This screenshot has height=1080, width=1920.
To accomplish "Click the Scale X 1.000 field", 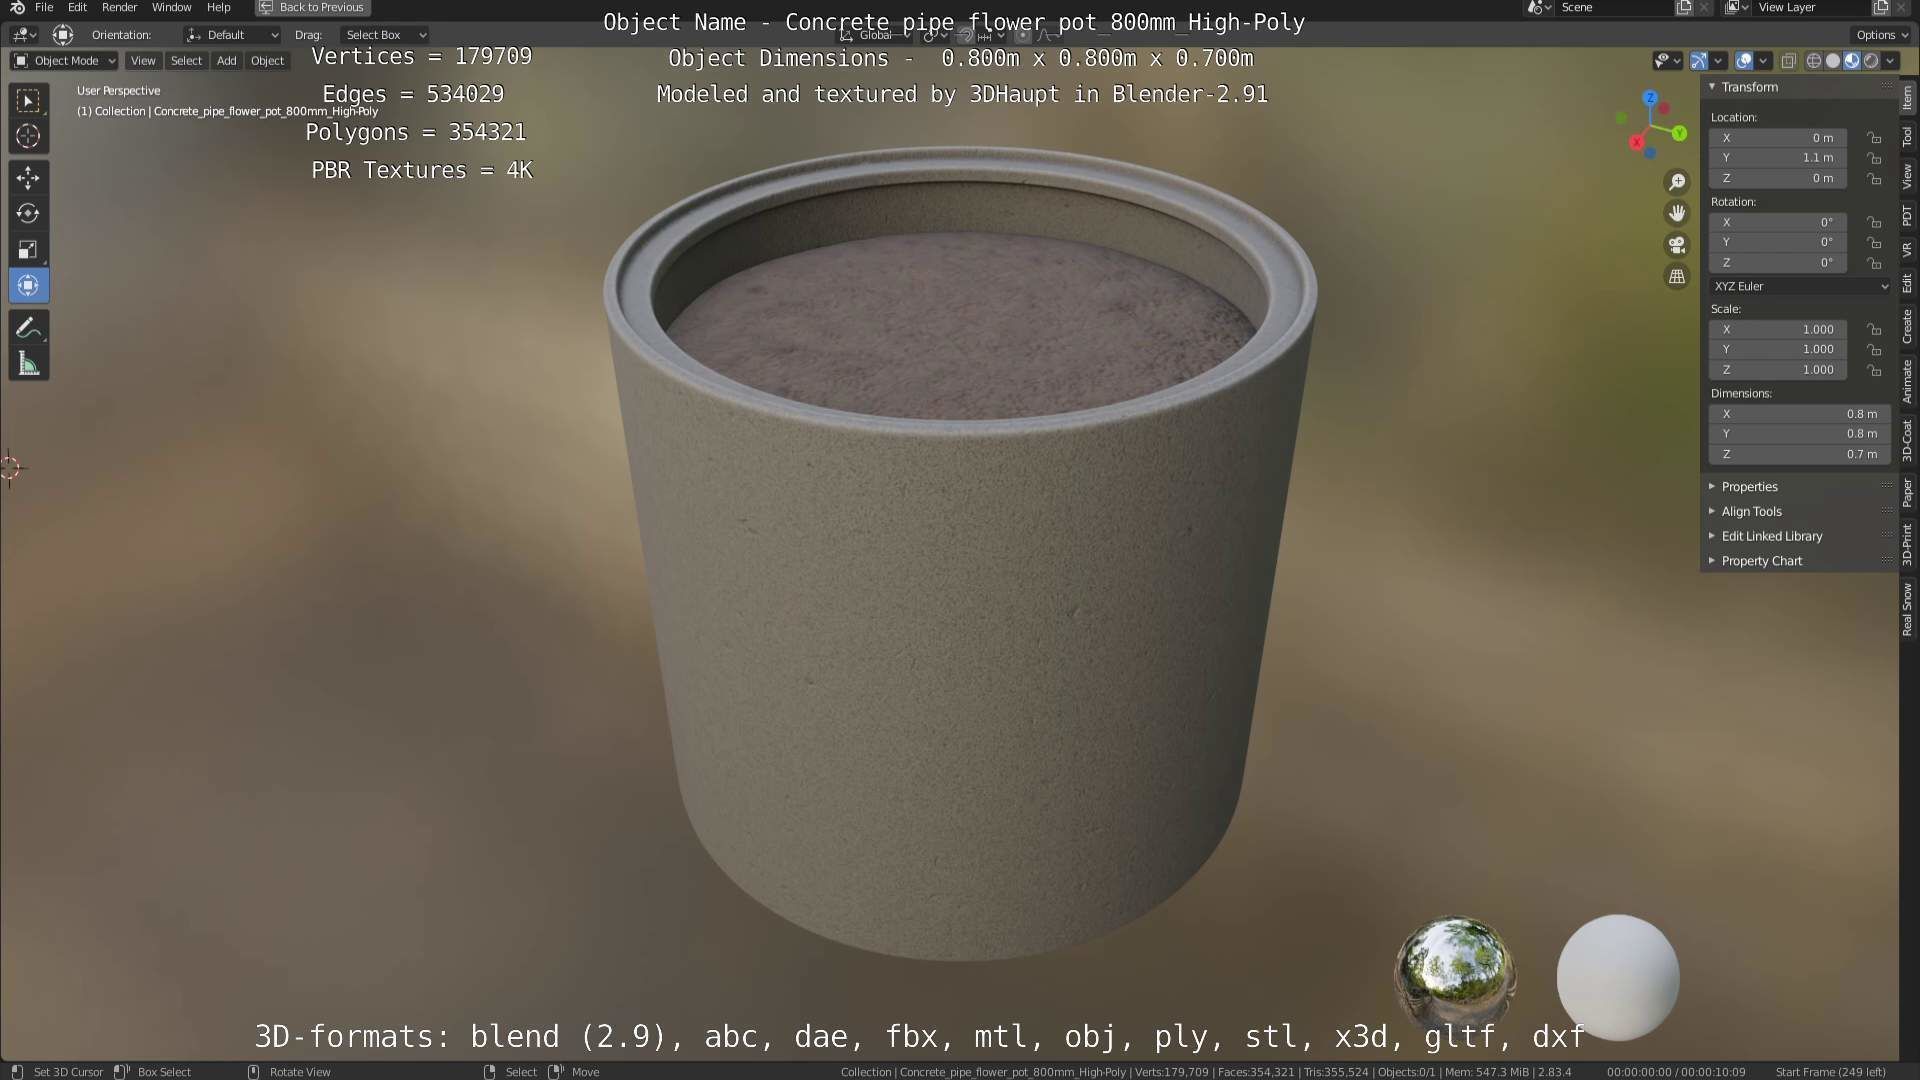I will pyautogui.click(x=1778, y=329).
